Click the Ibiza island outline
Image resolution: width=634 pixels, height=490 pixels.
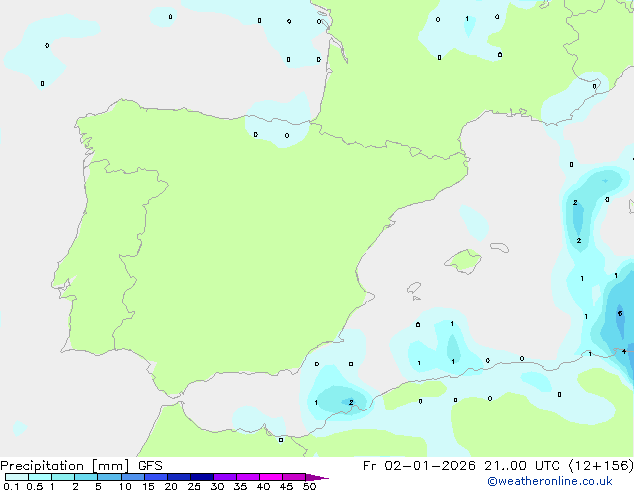click(x=414, y=288)
